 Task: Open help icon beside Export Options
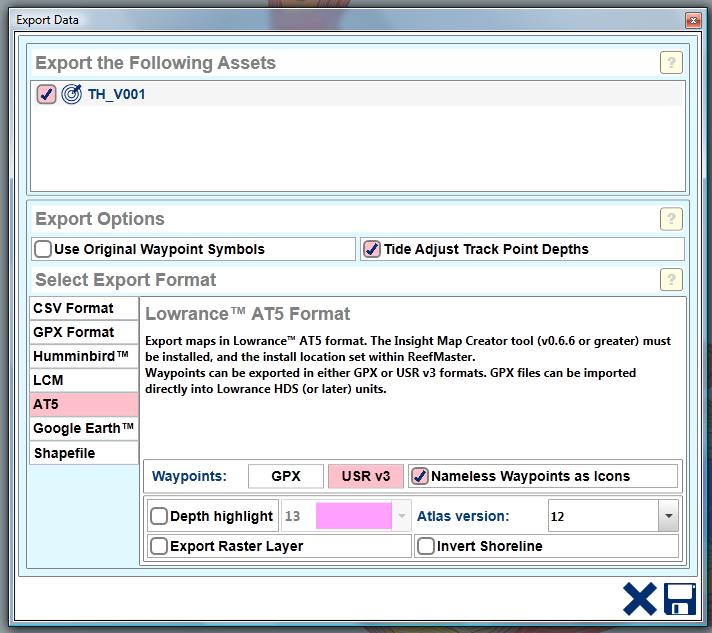click(x=671, y=219)
